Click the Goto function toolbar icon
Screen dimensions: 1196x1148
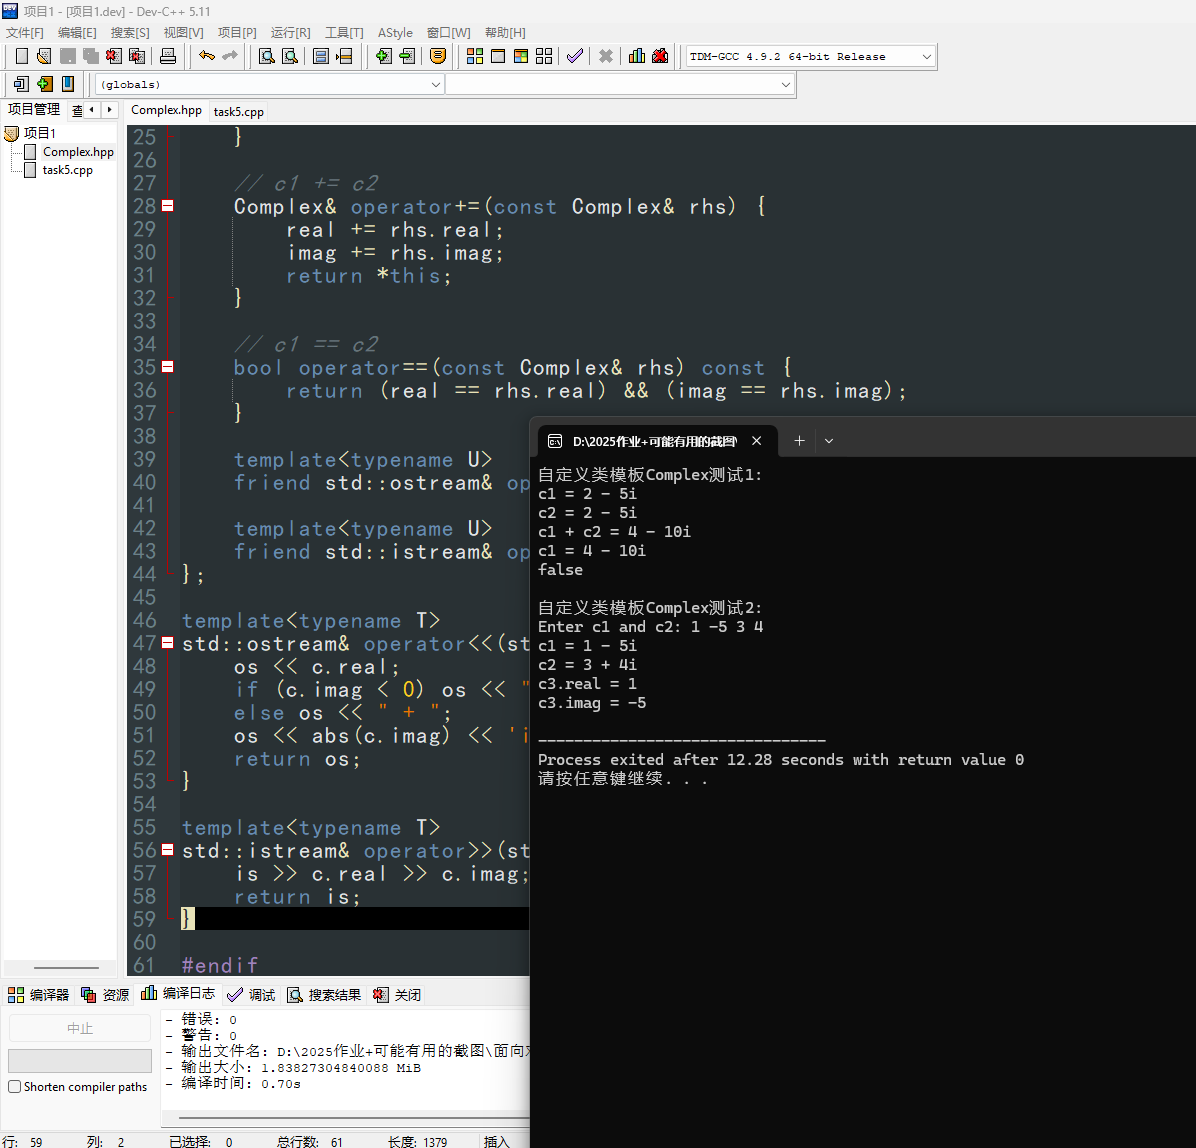point(321,56)
